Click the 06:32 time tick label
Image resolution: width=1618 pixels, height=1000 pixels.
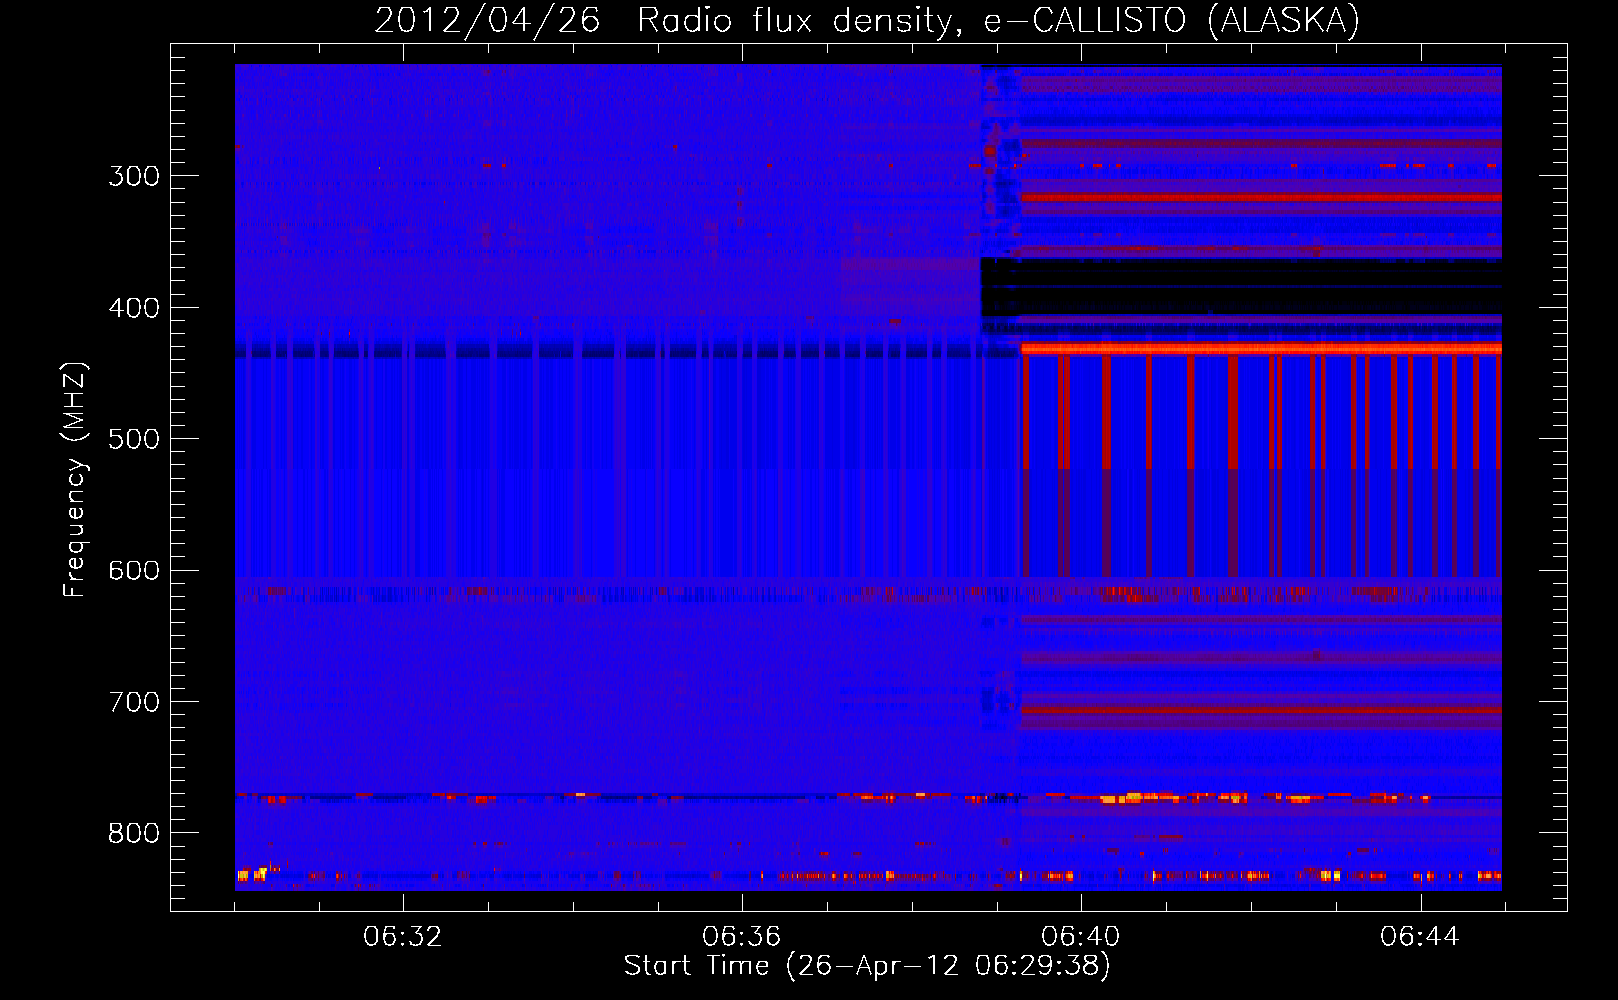pyautogui.click(x=403, y=937)
